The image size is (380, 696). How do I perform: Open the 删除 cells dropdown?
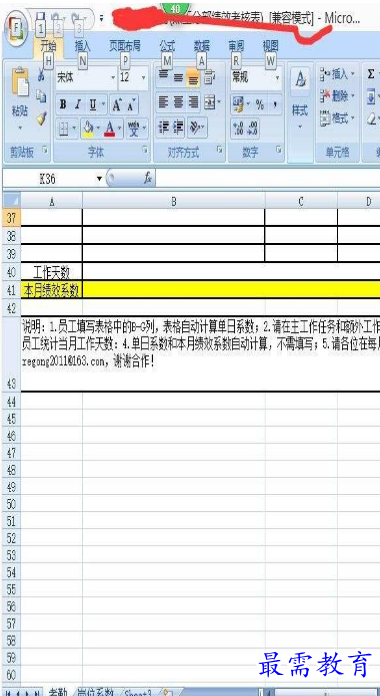(337, 96)
